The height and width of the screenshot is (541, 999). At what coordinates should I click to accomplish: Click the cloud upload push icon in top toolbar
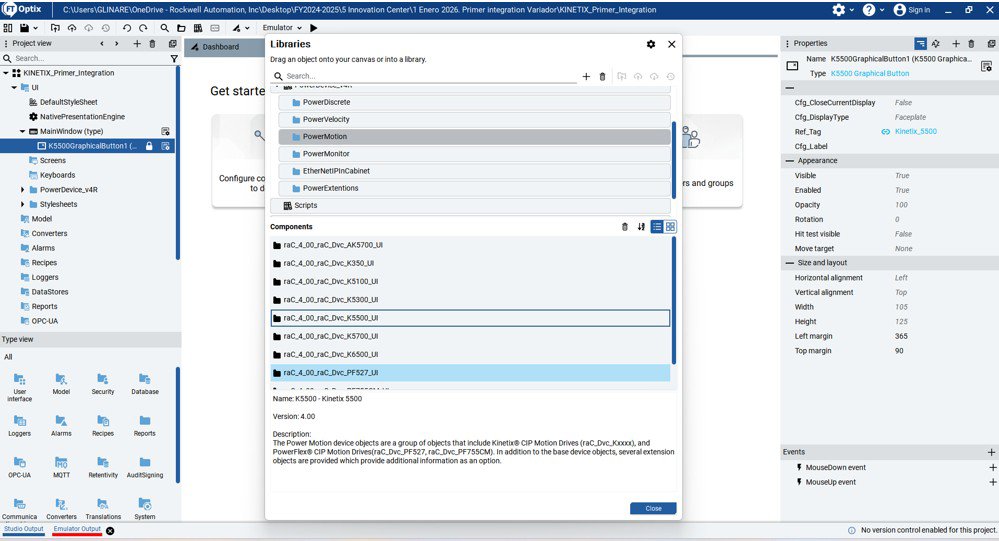(72, 28)
